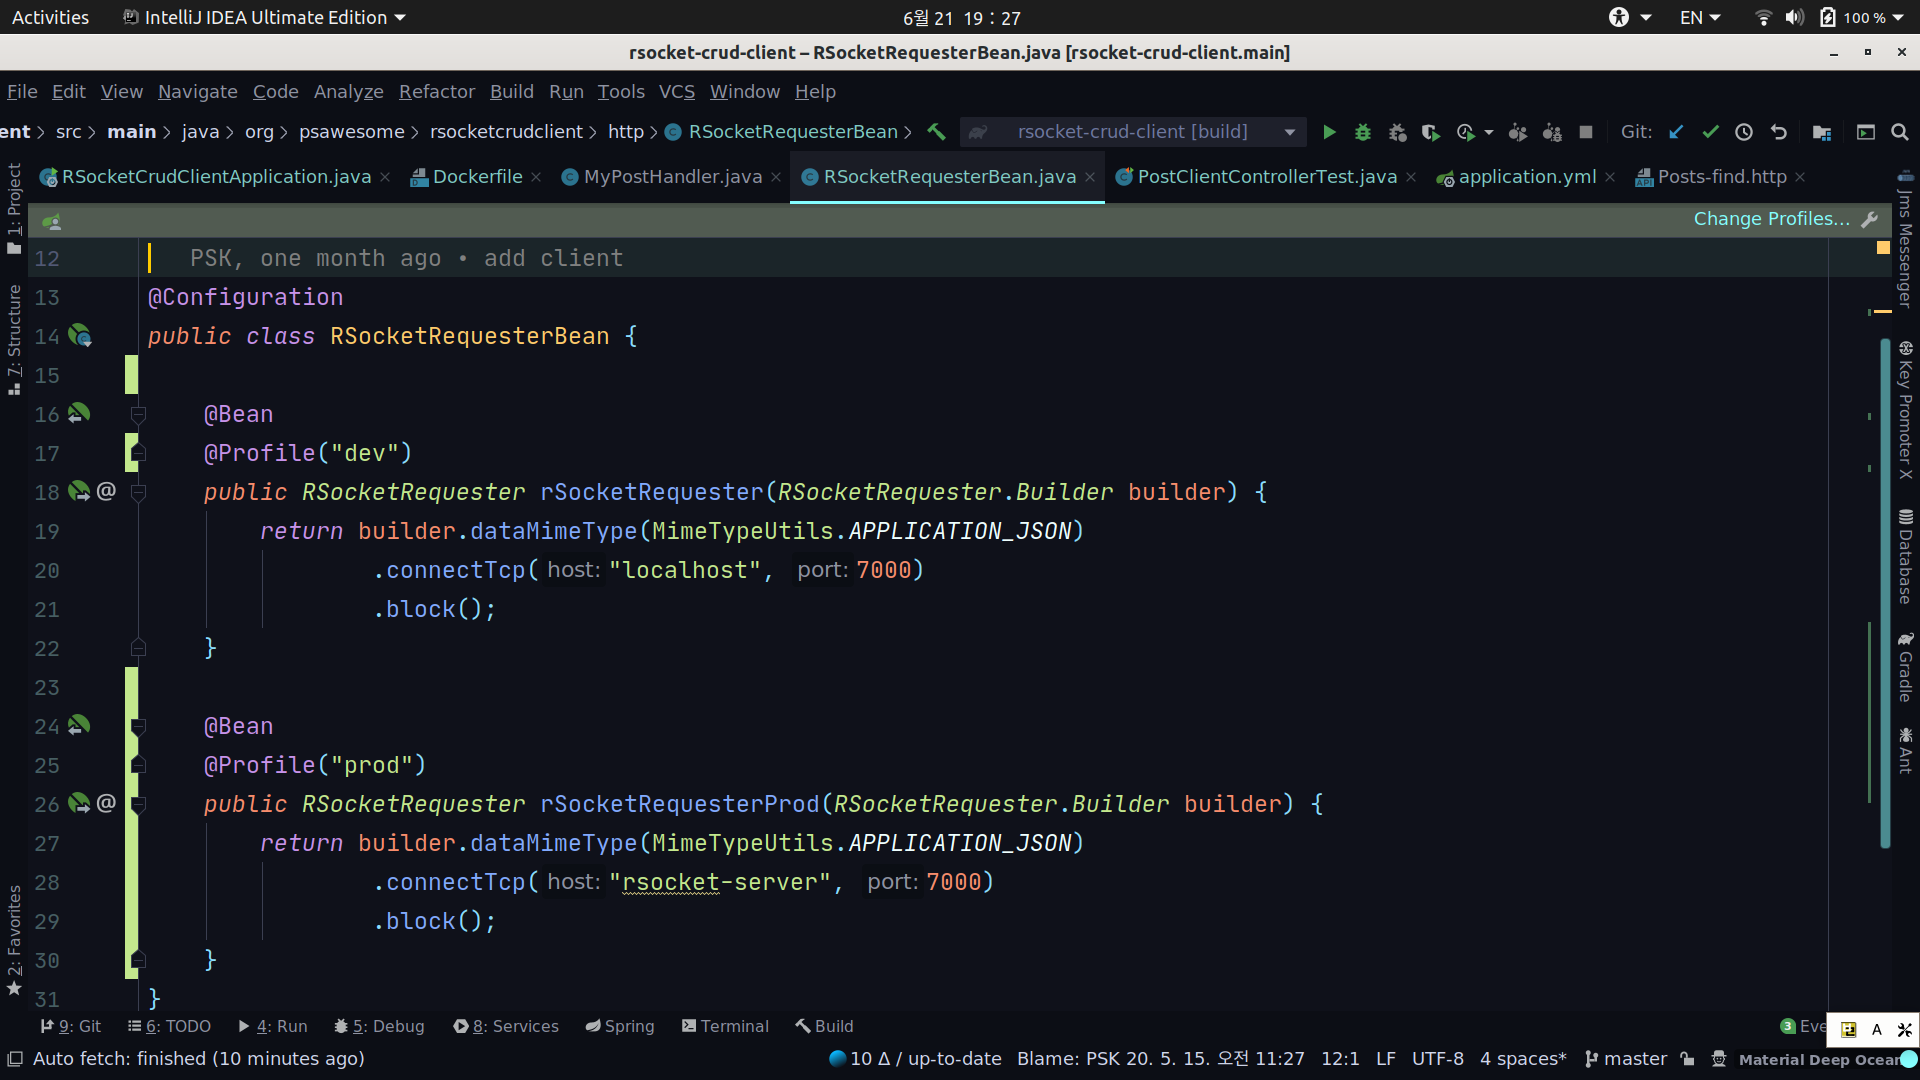Image resolution: width=1920 pixels, height=1080 pixels.
Task: Toggle fold marker at line 18 method
Action: [139, 492]
